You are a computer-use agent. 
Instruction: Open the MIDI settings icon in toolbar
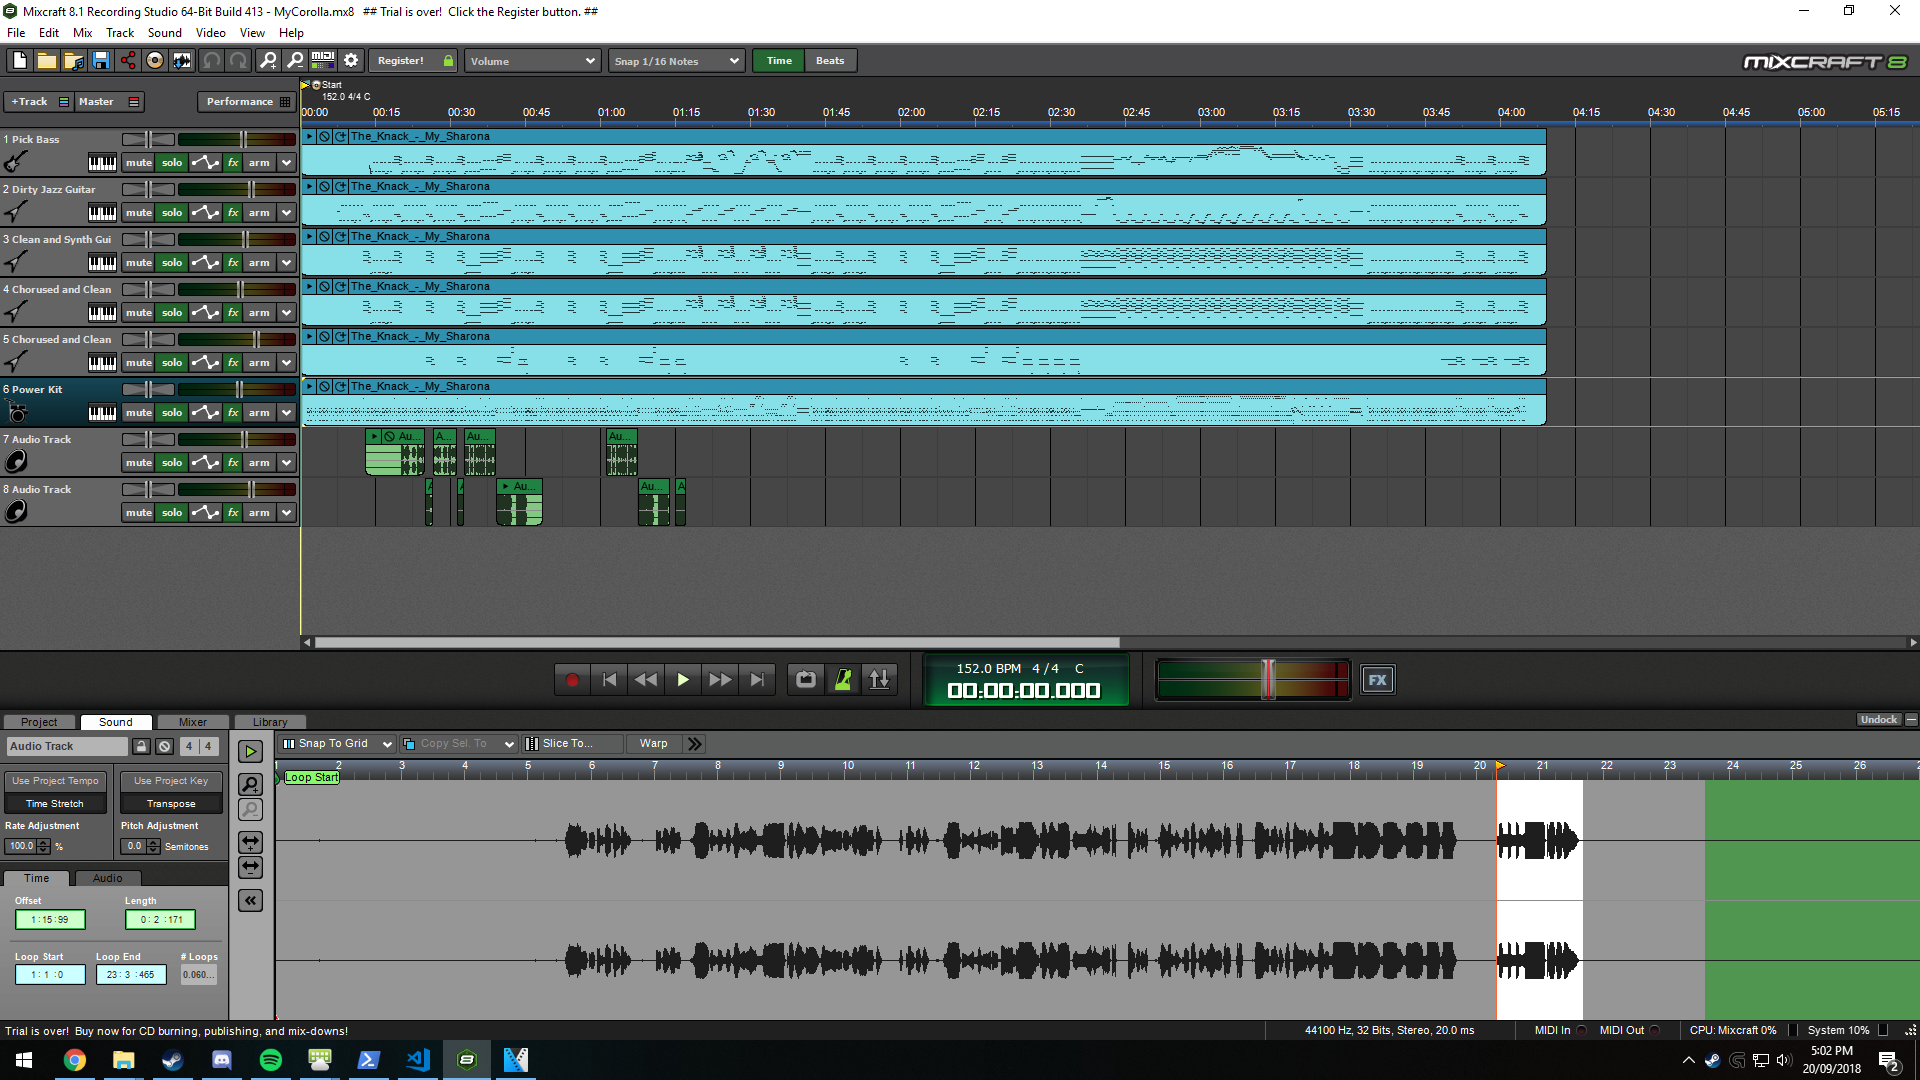click(x=322, y=61)
